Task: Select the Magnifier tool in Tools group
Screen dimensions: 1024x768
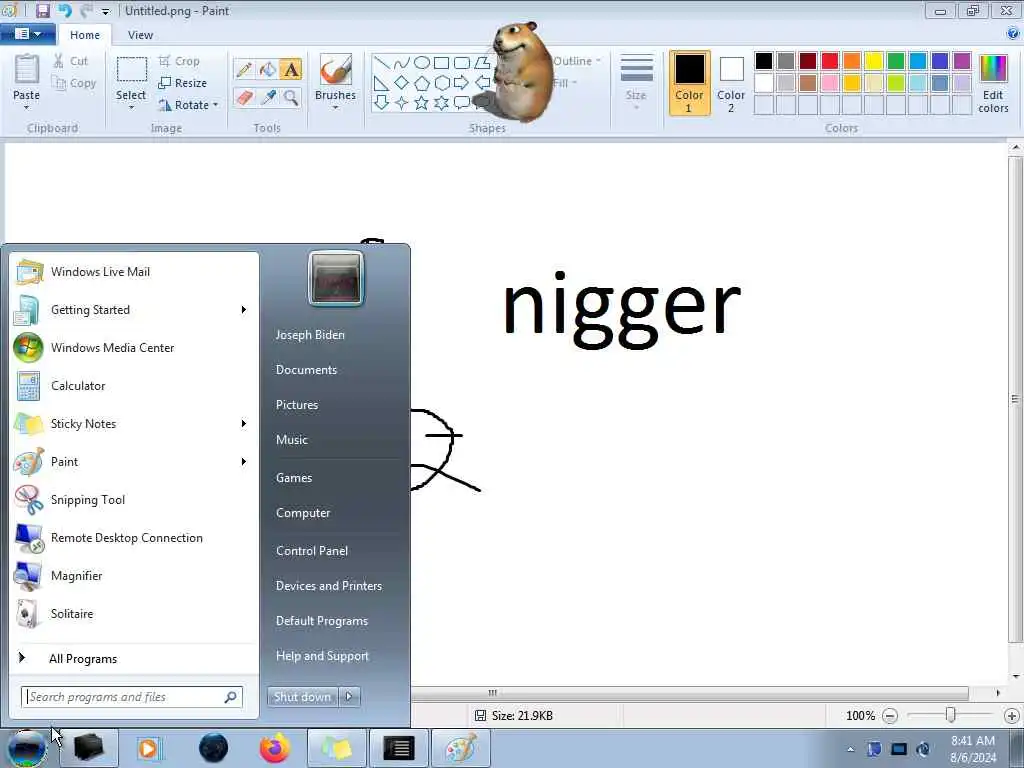Action: (291, 98)
